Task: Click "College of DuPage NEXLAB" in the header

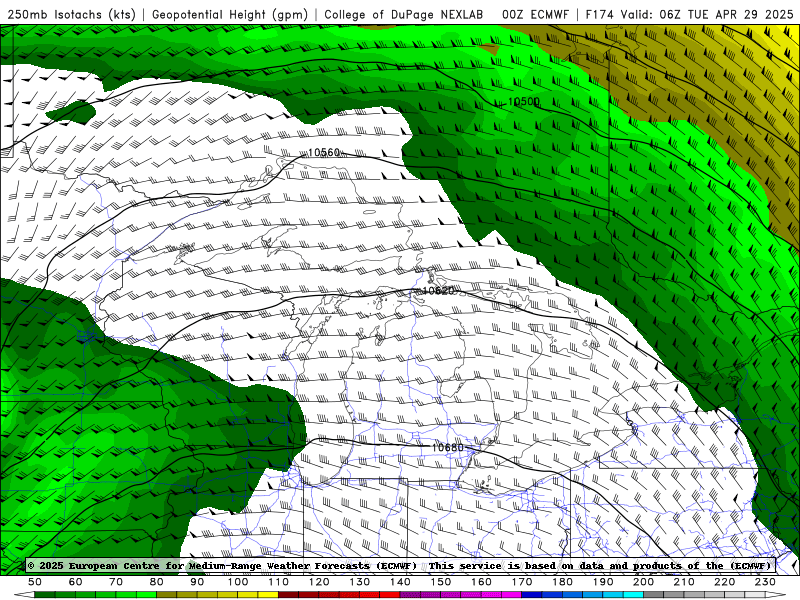Action: 404,15
